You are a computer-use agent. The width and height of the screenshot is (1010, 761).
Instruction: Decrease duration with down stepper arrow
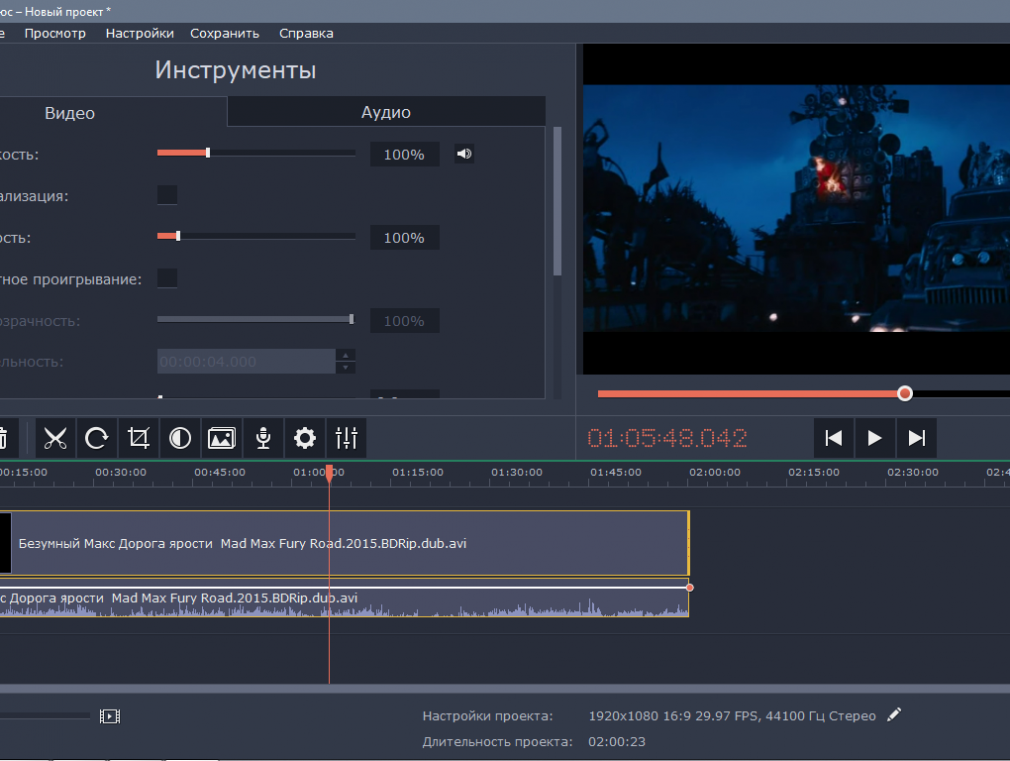(x=346, y=367)
